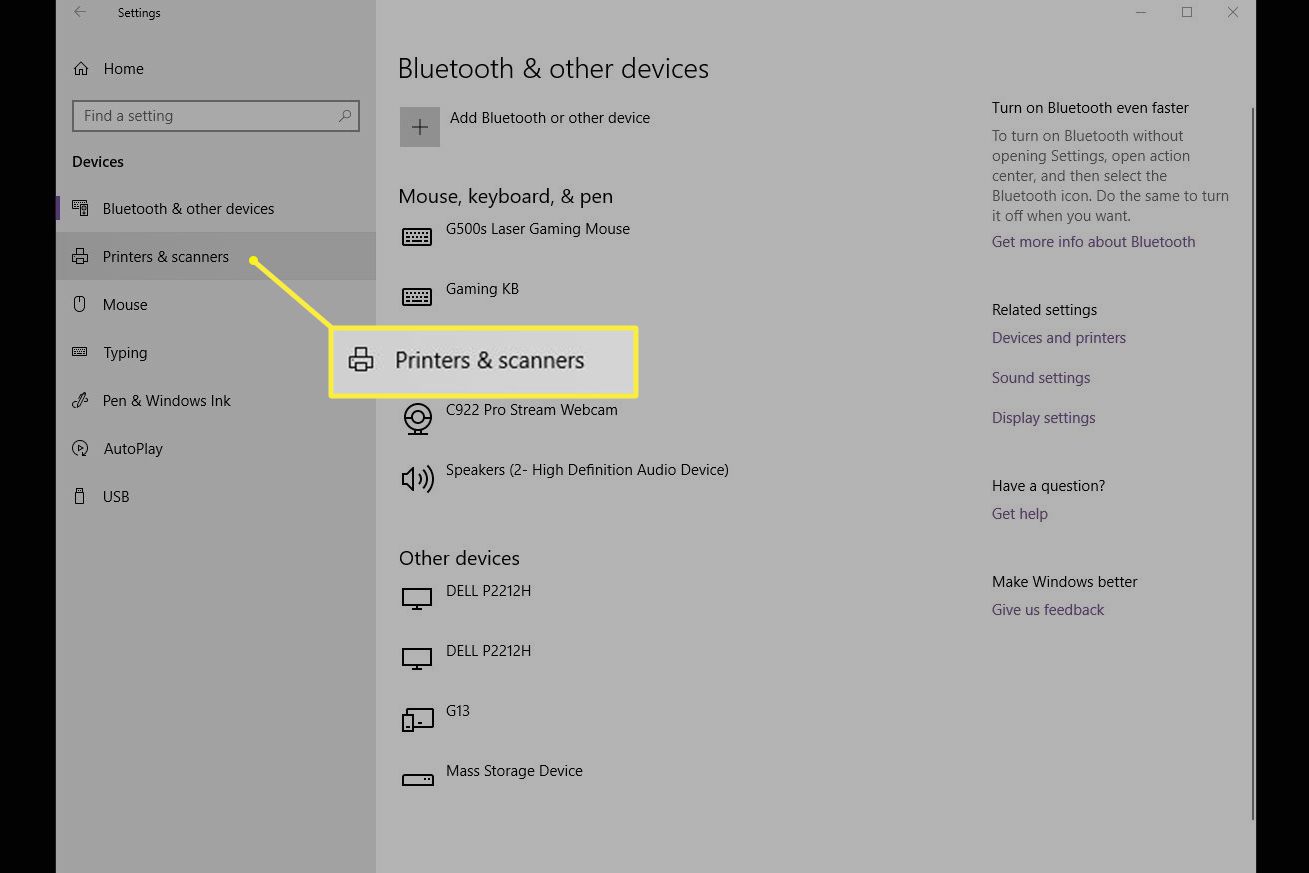Viewport: 1309px width, 873px height.
Task: Open Sound settings link
Action: (x=1041, y=378)
